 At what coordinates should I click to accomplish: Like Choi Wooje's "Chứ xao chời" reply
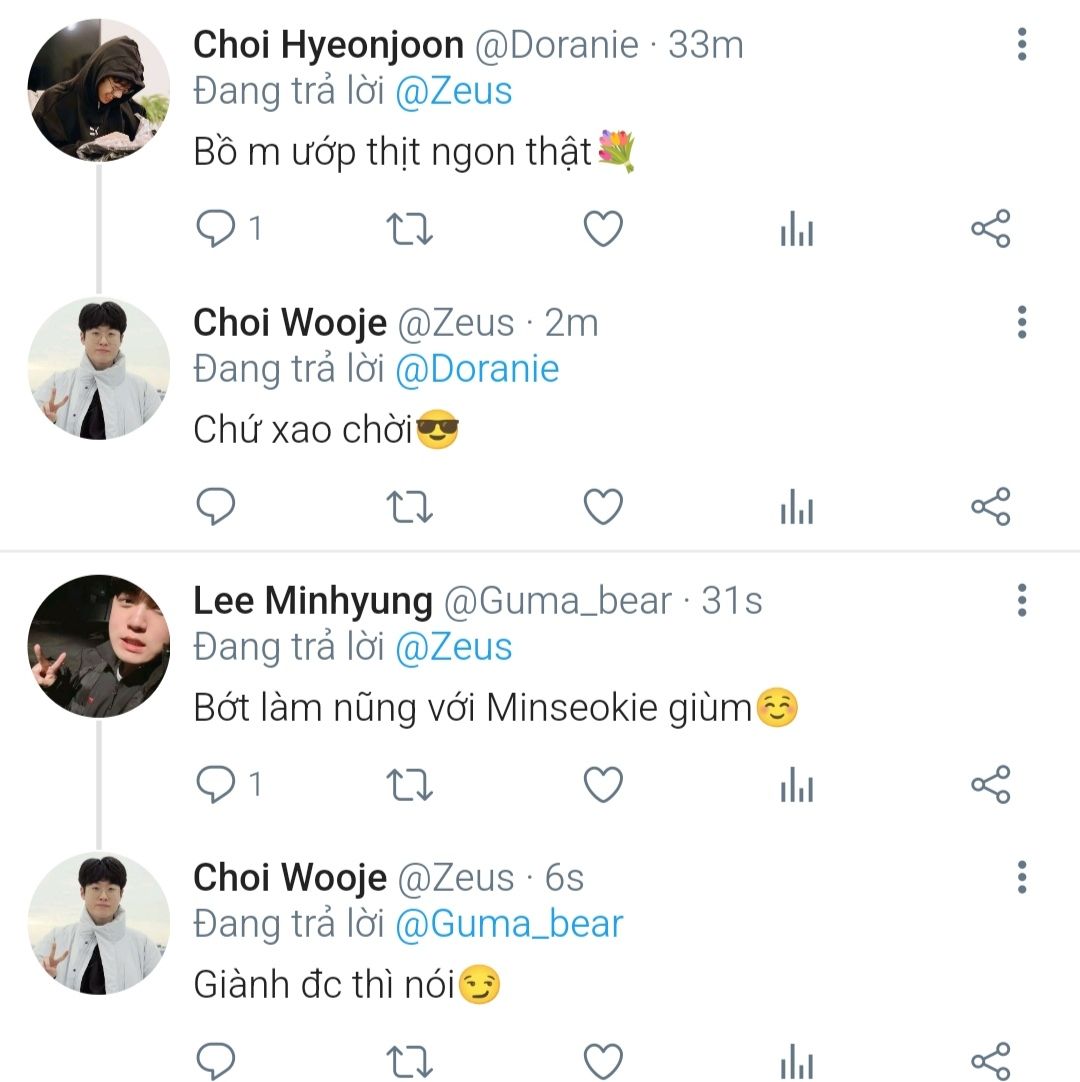tap(603, 508)
